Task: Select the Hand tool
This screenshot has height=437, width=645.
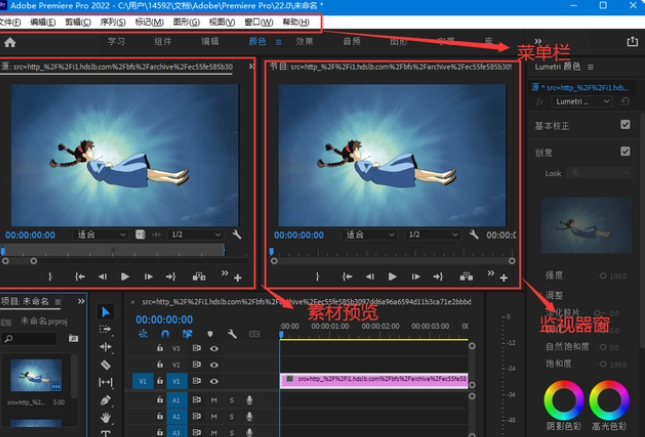Action: click(106, 416)
